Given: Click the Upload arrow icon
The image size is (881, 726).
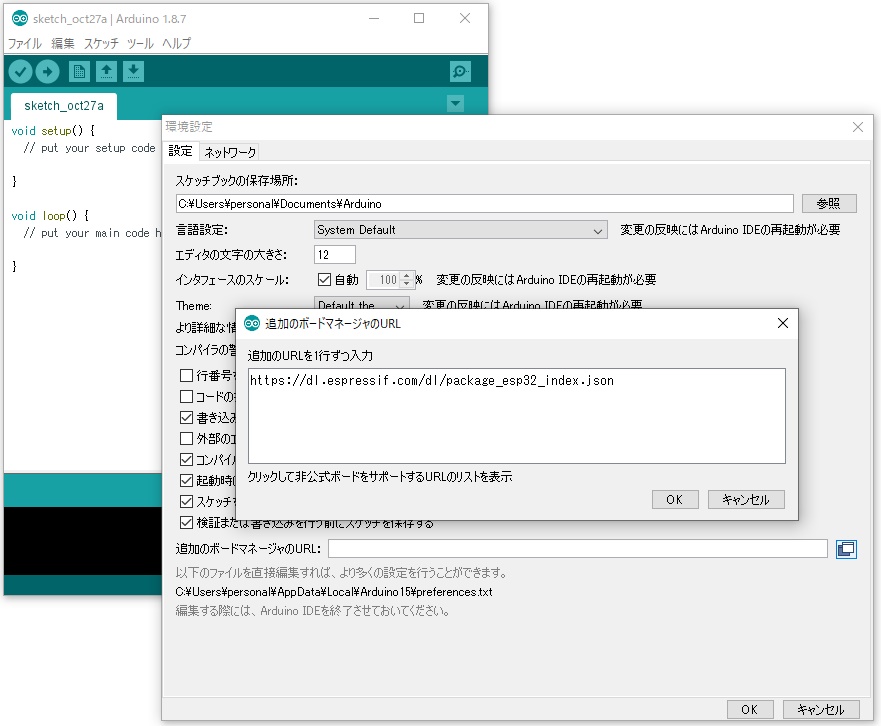Looking at the screenshot, I should click(x=48, y=71).
